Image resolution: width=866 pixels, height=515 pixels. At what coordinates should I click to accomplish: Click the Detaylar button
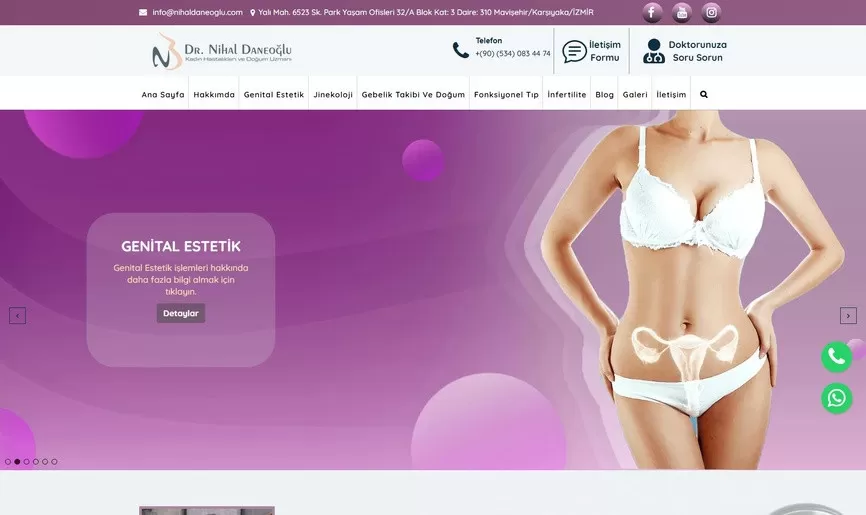point(181,313)
